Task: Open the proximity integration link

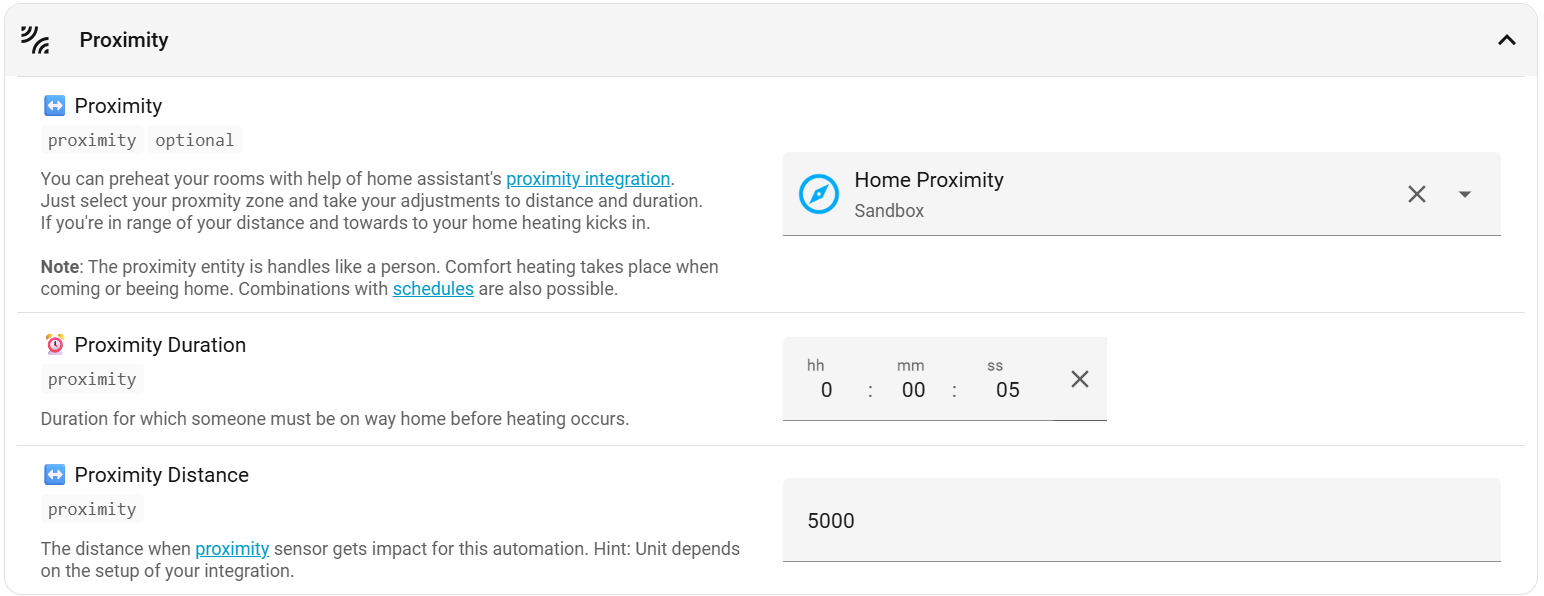Action: click(588, 179)
